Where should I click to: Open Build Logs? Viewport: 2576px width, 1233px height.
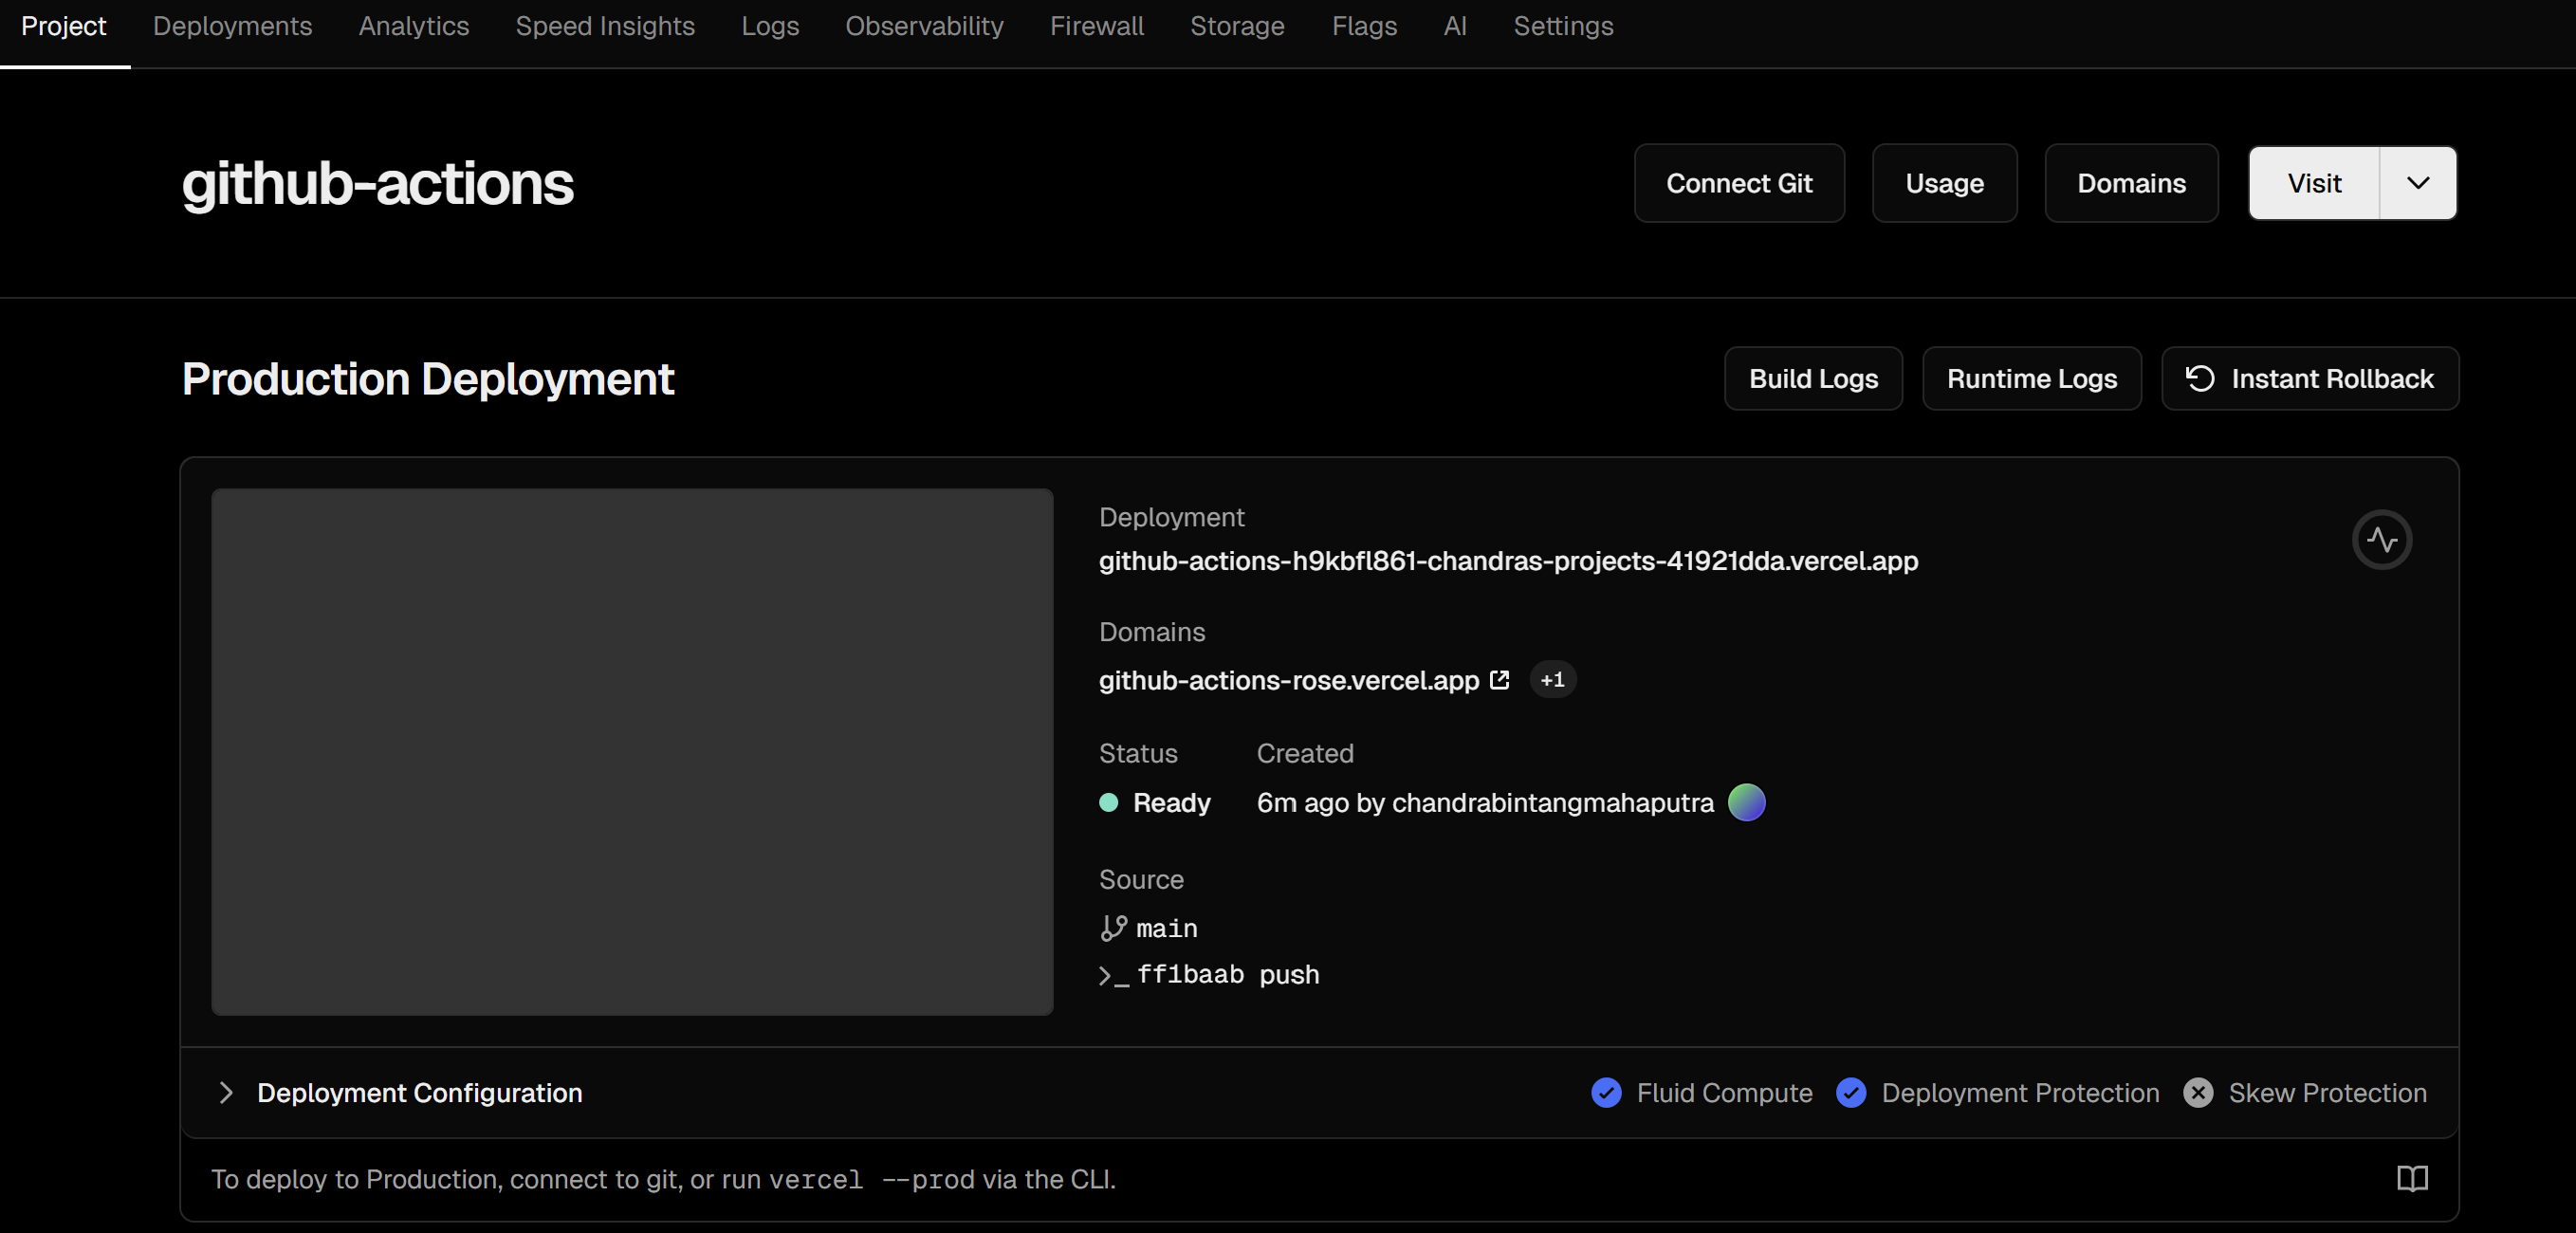click(x=1813, y=379)
